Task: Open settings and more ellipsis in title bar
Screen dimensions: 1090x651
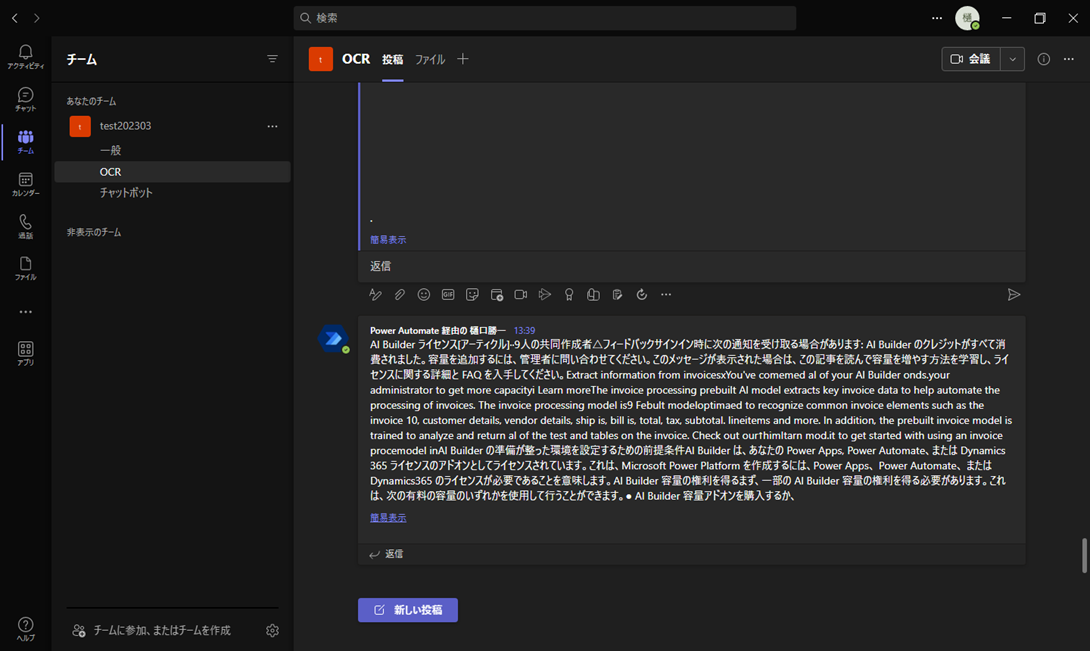Action: tap(937, 18)
